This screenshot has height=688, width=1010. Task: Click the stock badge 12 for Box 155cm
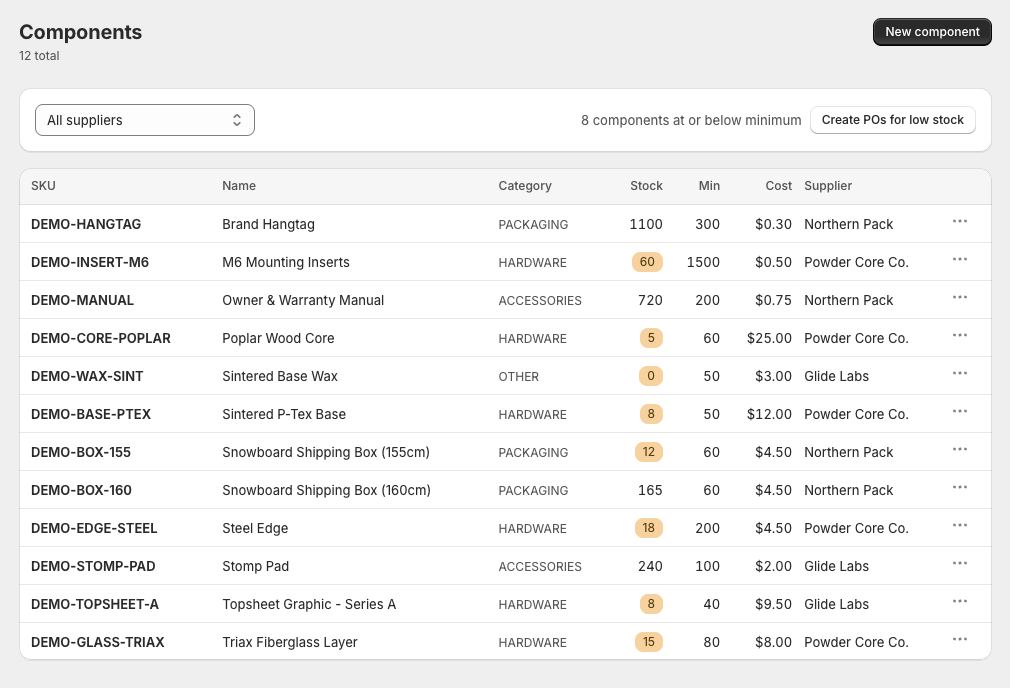click(649, 452)
